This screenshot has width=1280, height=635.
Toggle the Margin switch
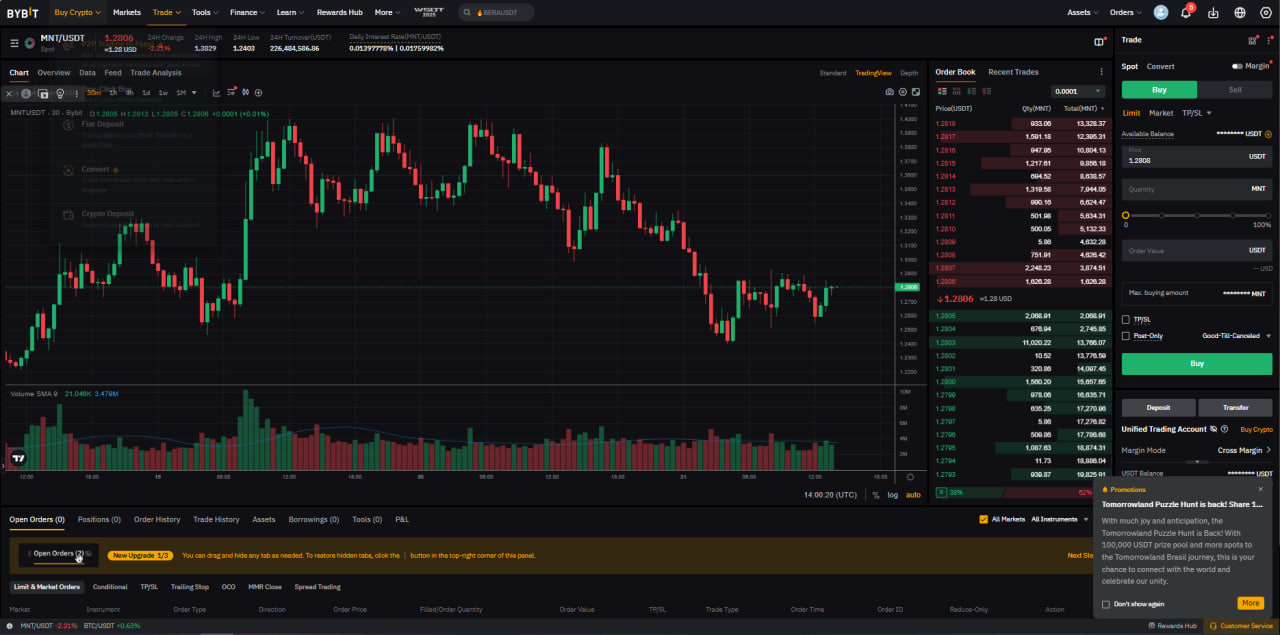point(1237,66)
